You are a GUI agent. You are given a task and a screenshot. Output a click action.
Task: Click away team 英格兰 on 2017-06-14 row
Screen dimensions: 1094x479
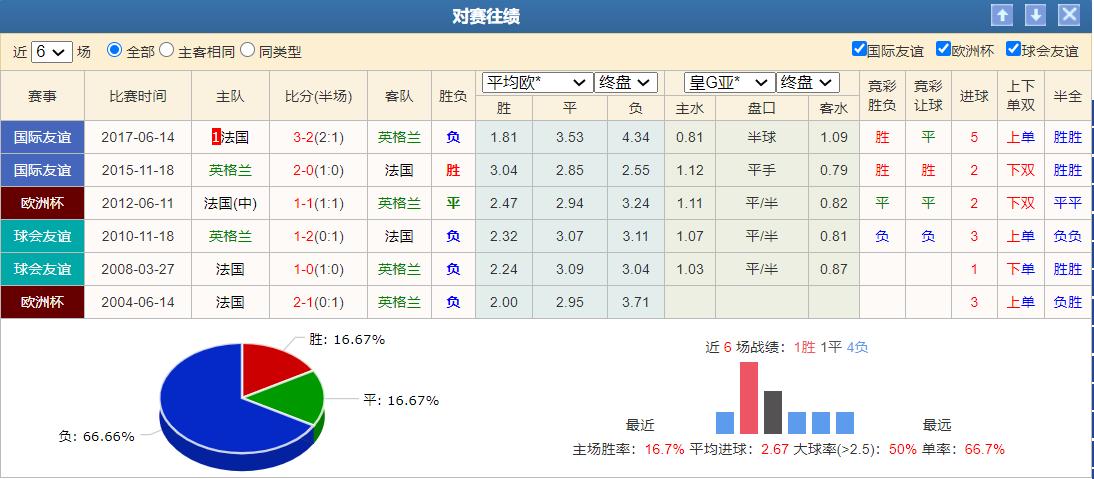399,137
